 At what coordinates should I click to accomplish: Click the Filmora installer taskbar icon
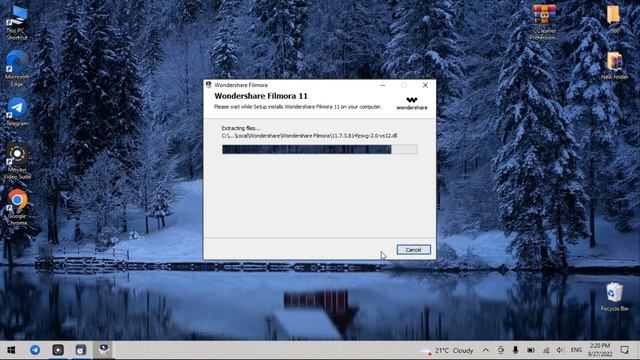click(x=104, y=350)
